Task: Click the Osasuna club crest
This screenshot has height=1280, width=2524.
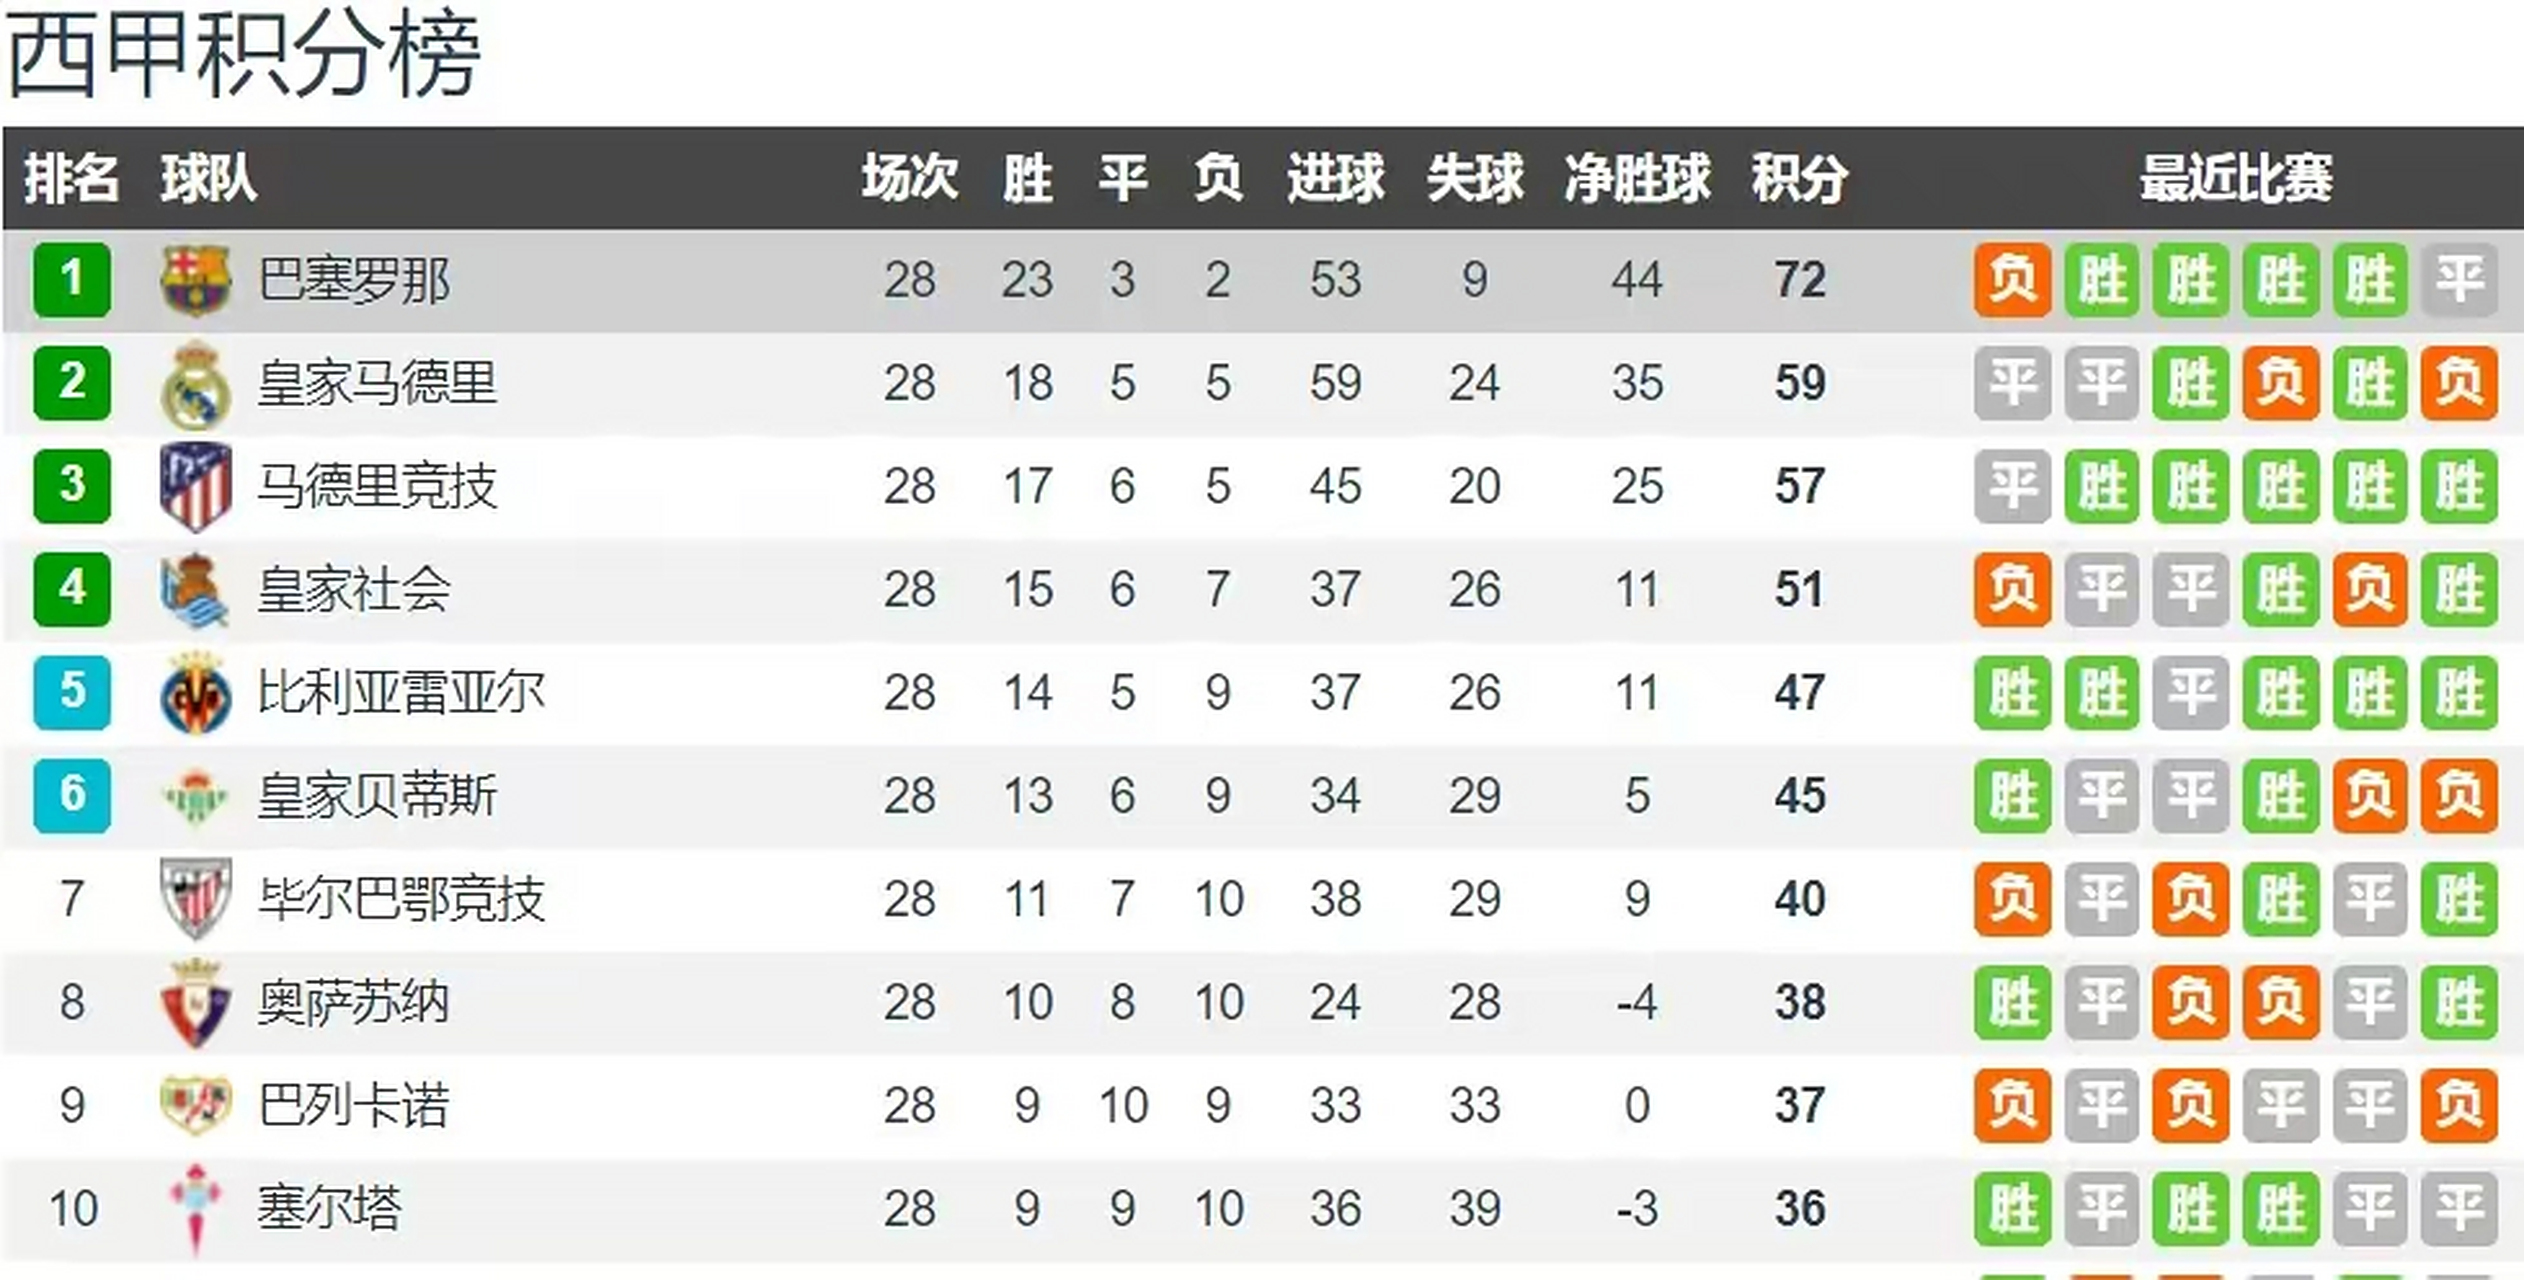Action: [x=196, y=1003]
